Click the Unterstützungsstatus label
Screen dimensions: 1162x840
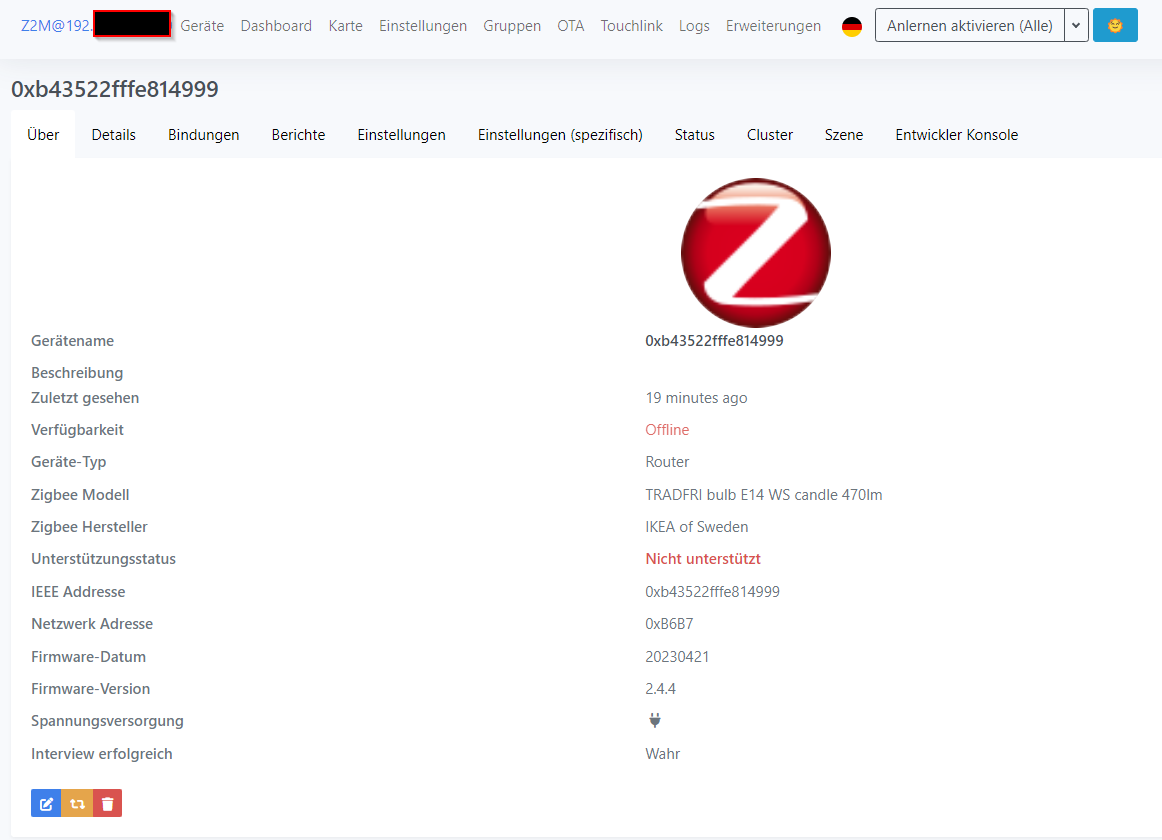[x=104, y=559]
